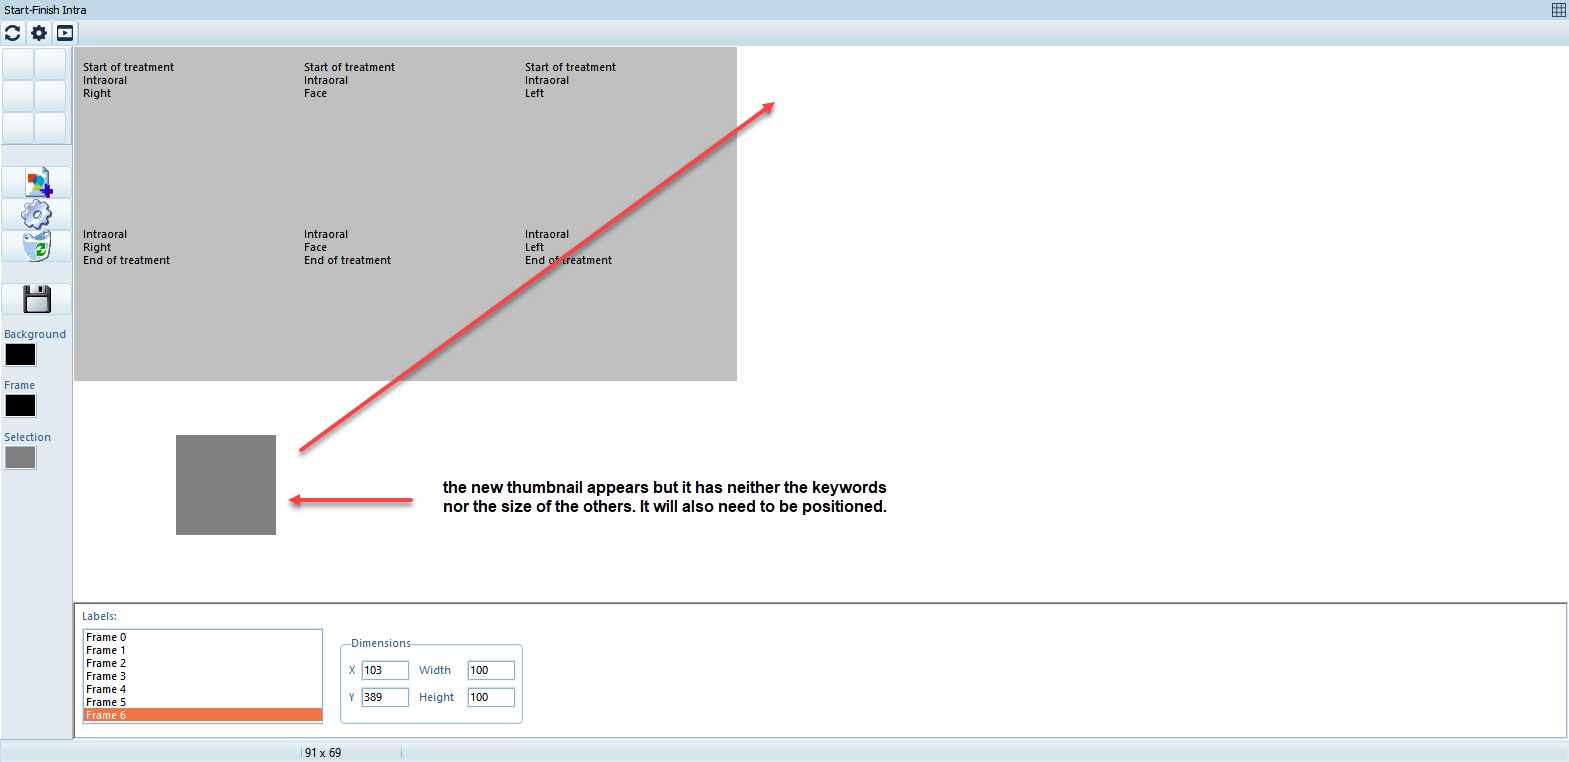1569x762 pixels.
Task: Open the Selection color swatch
Action: (x=20, y=458)
